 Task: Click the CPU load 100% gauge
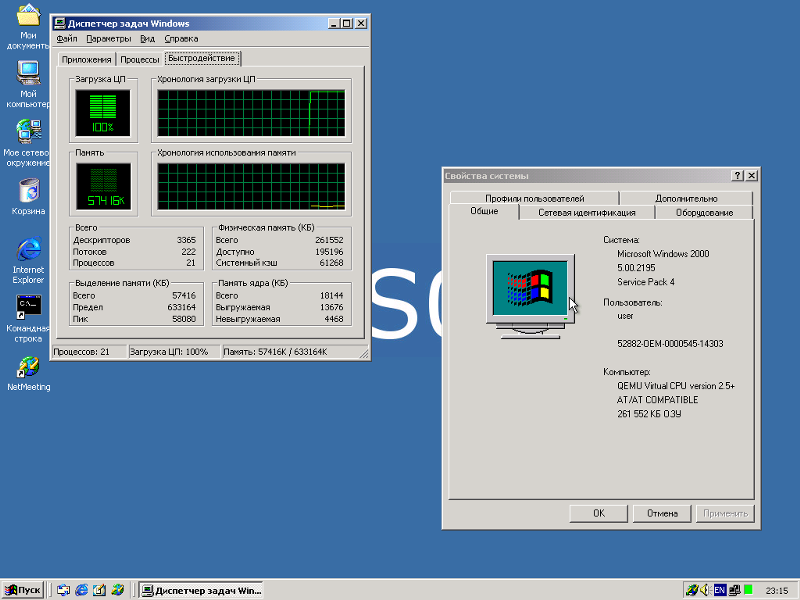103,113
